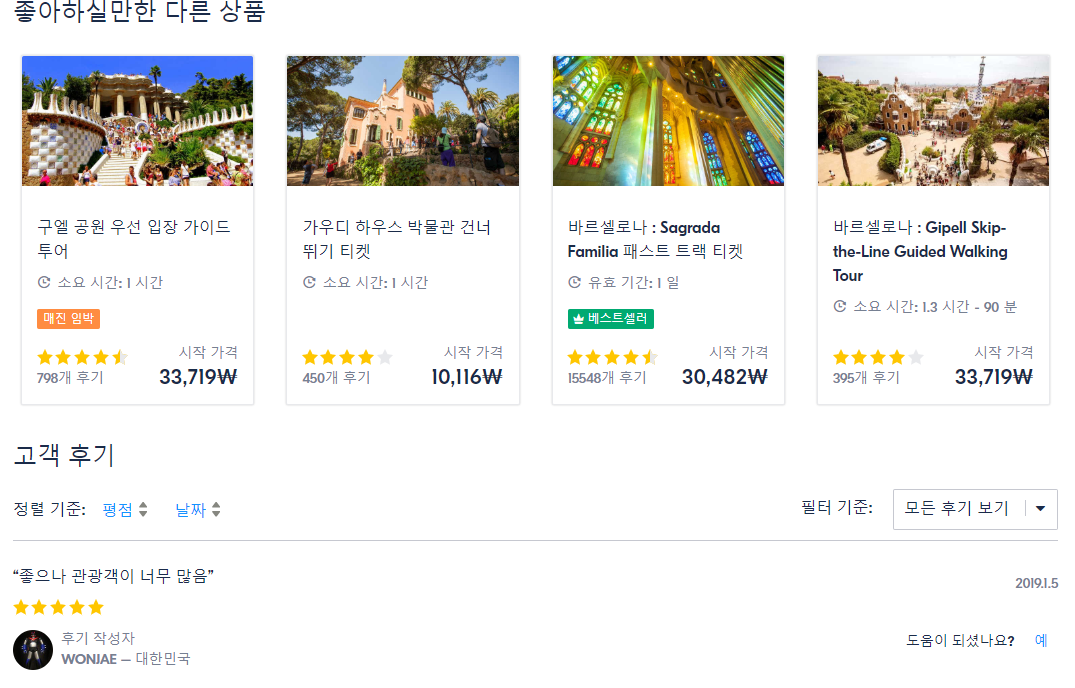Open the 모든 후기 보기 filter dropdown
Screen dimensions: 1075x688
pos(975,509)
